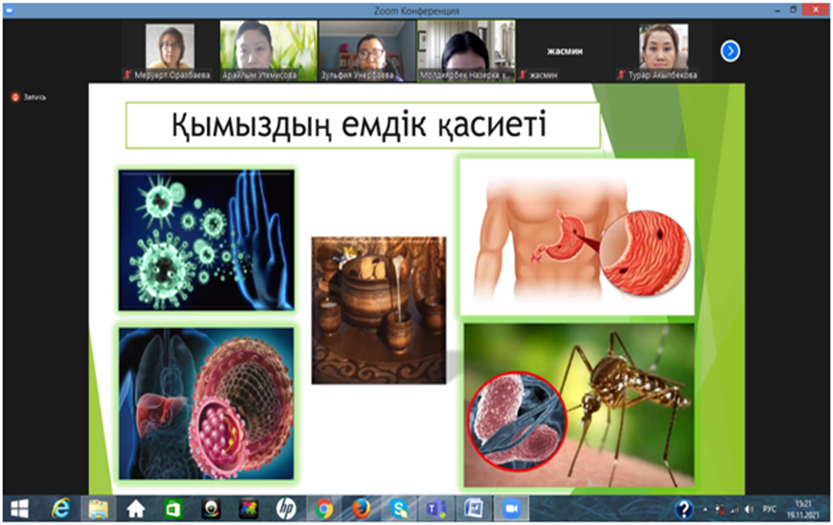Click the next participants arrow button
Screen dimensions: 833x525
point(730,50)
